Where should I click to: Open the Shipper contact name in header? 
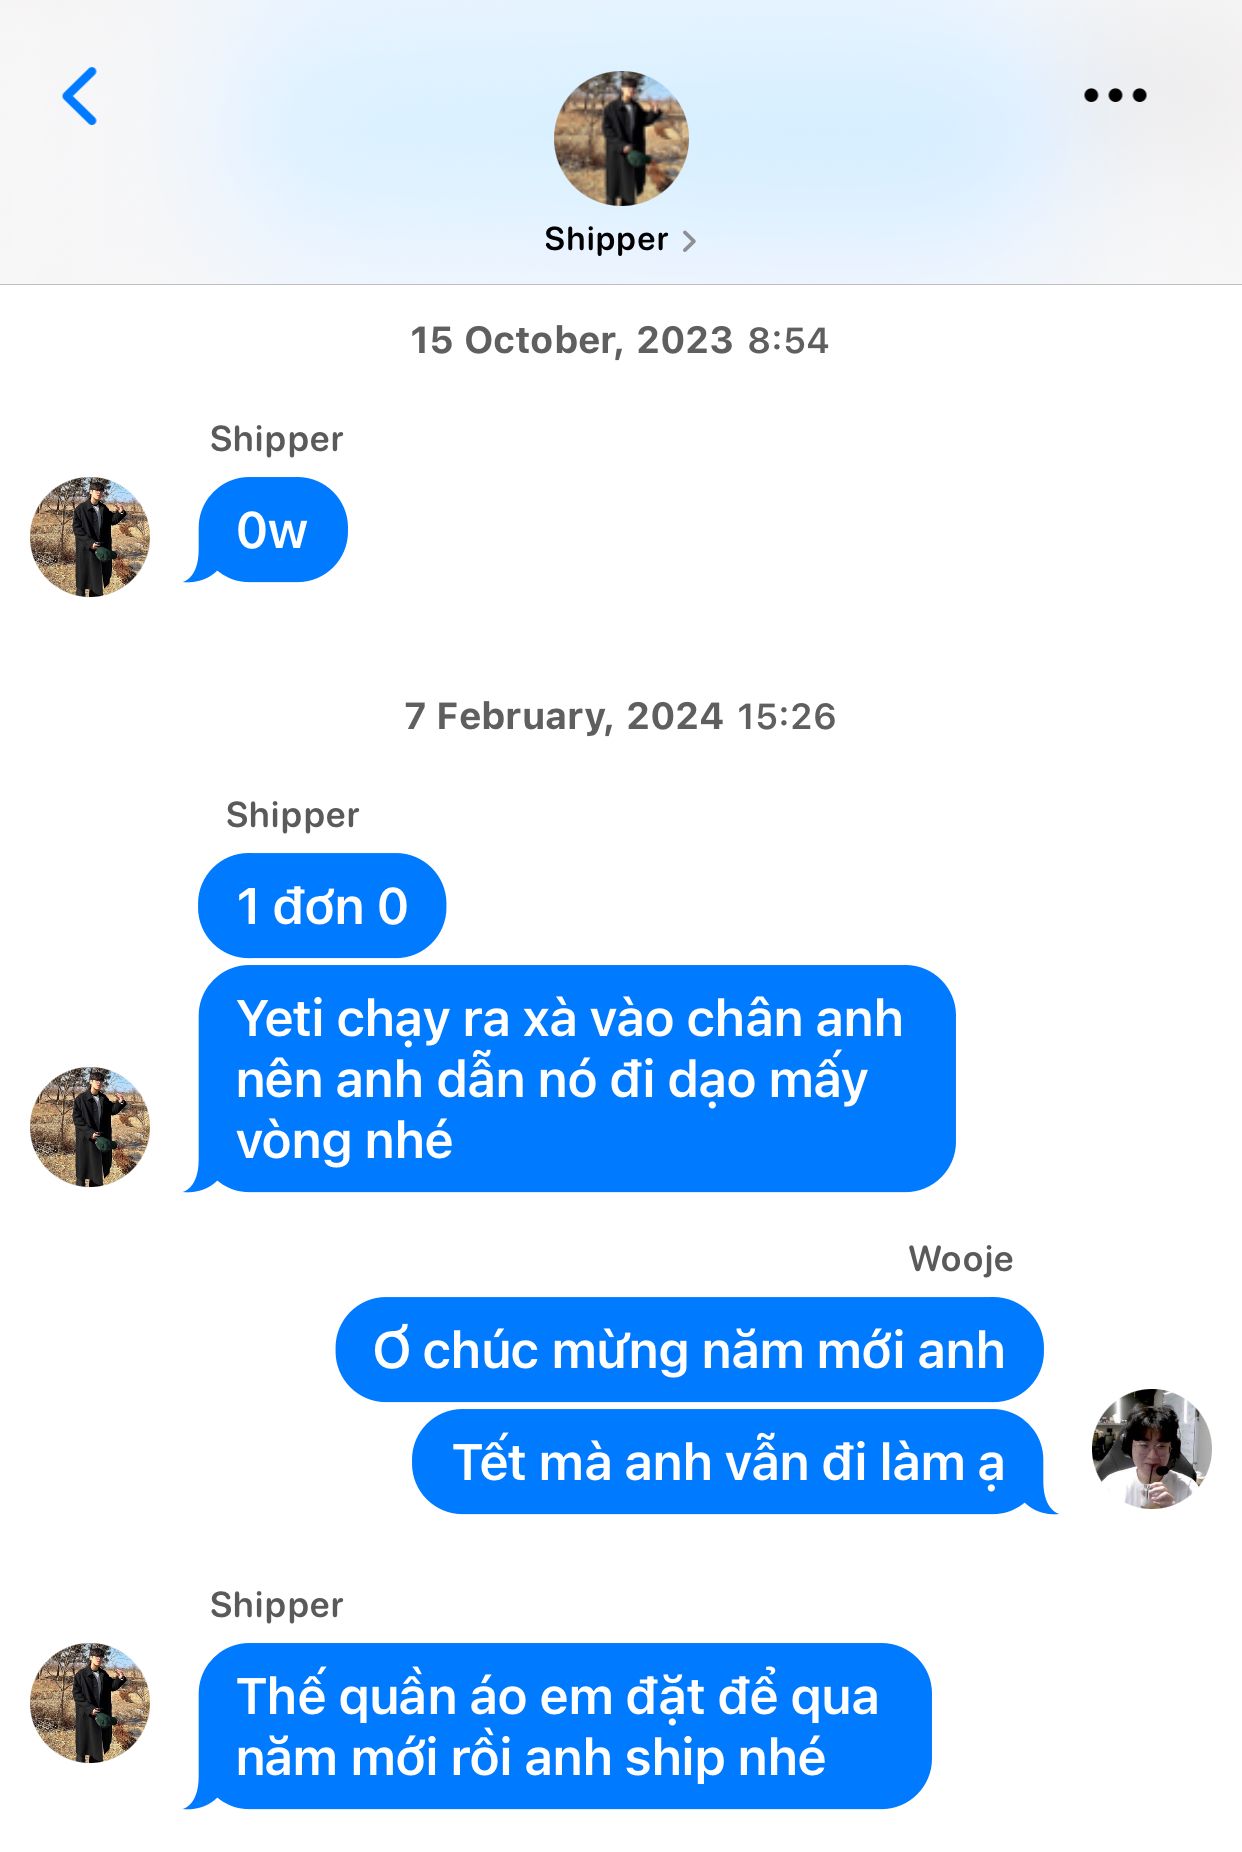(x=606, y=240)
